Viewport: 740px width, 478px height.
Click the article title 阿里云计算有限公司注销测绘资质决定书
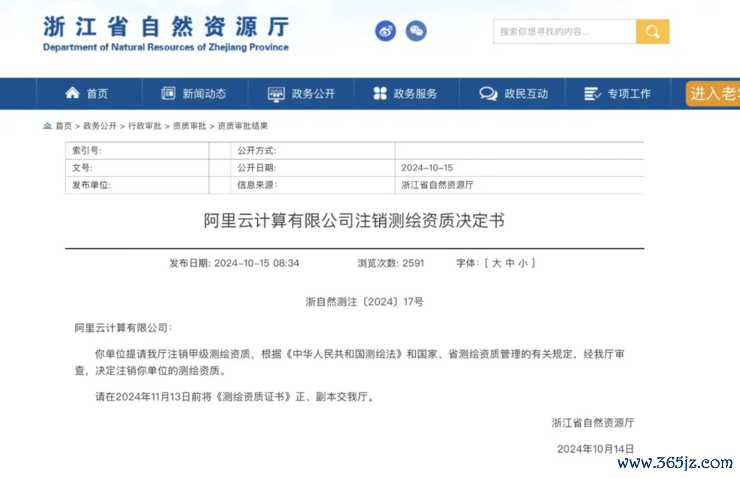pyautogui.click(x=354, y=220)
